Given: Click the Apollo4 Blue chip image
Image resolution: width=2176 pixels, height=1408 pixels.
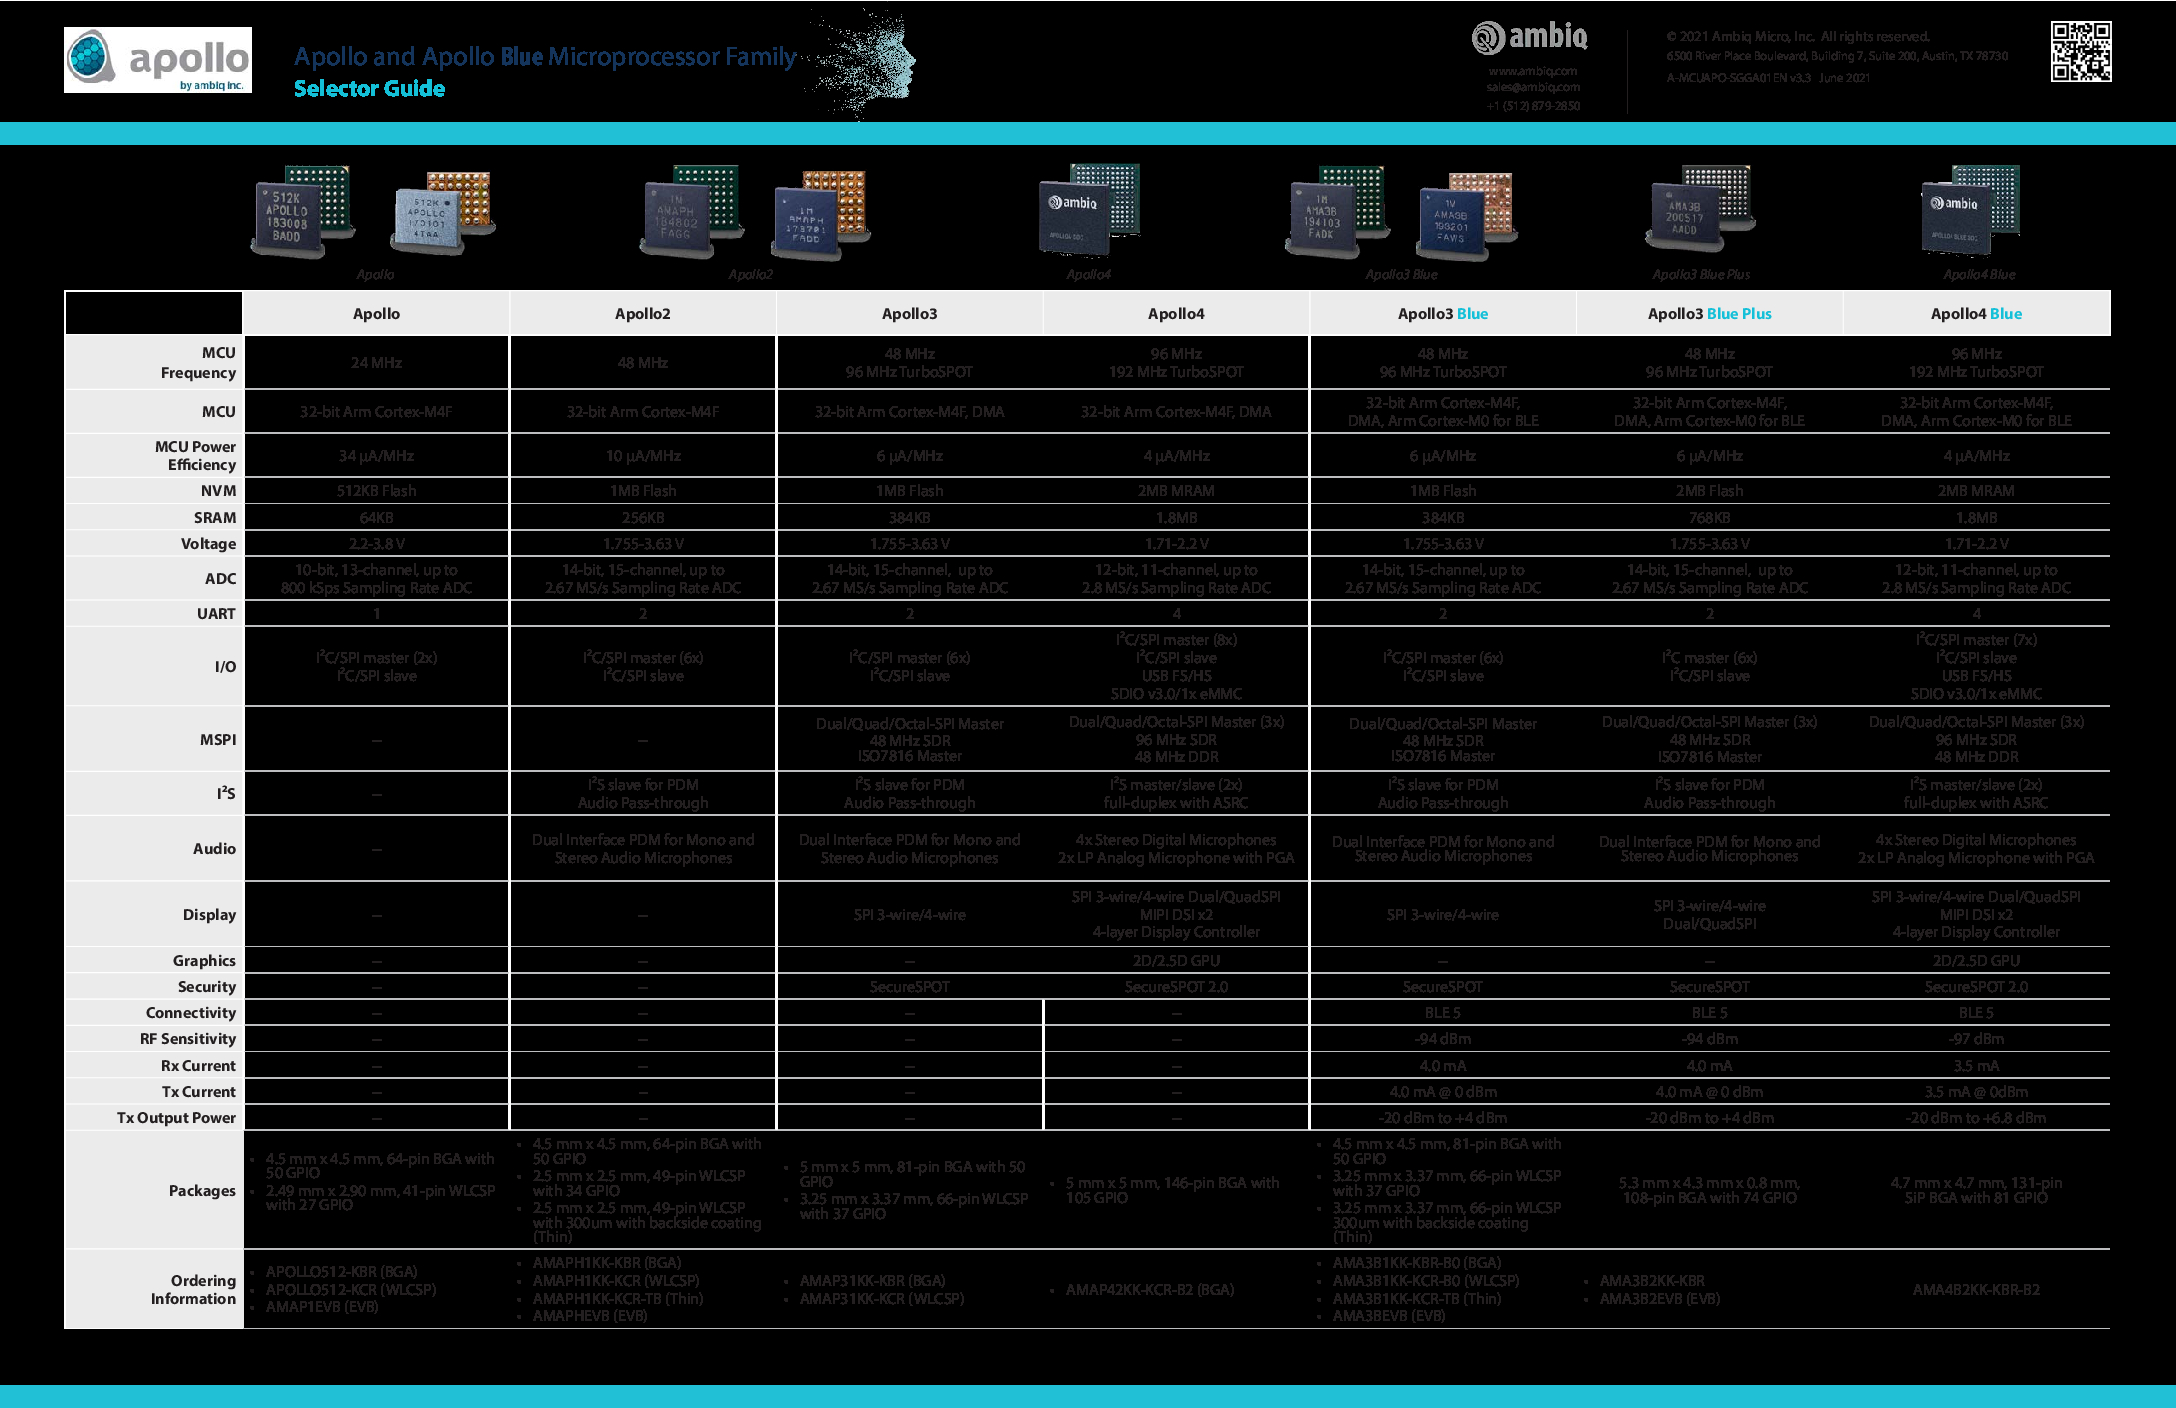Looking at the screenshot, I should click(x=1968, y=210).
